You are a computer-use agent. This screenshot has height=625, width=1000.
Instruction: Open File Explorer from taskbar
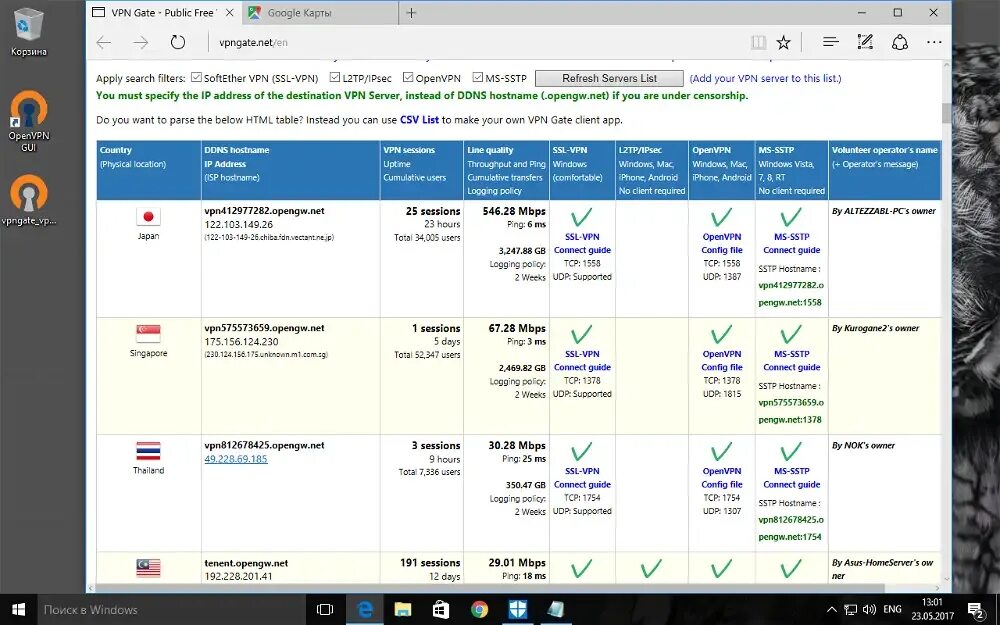tap(402, 610)
